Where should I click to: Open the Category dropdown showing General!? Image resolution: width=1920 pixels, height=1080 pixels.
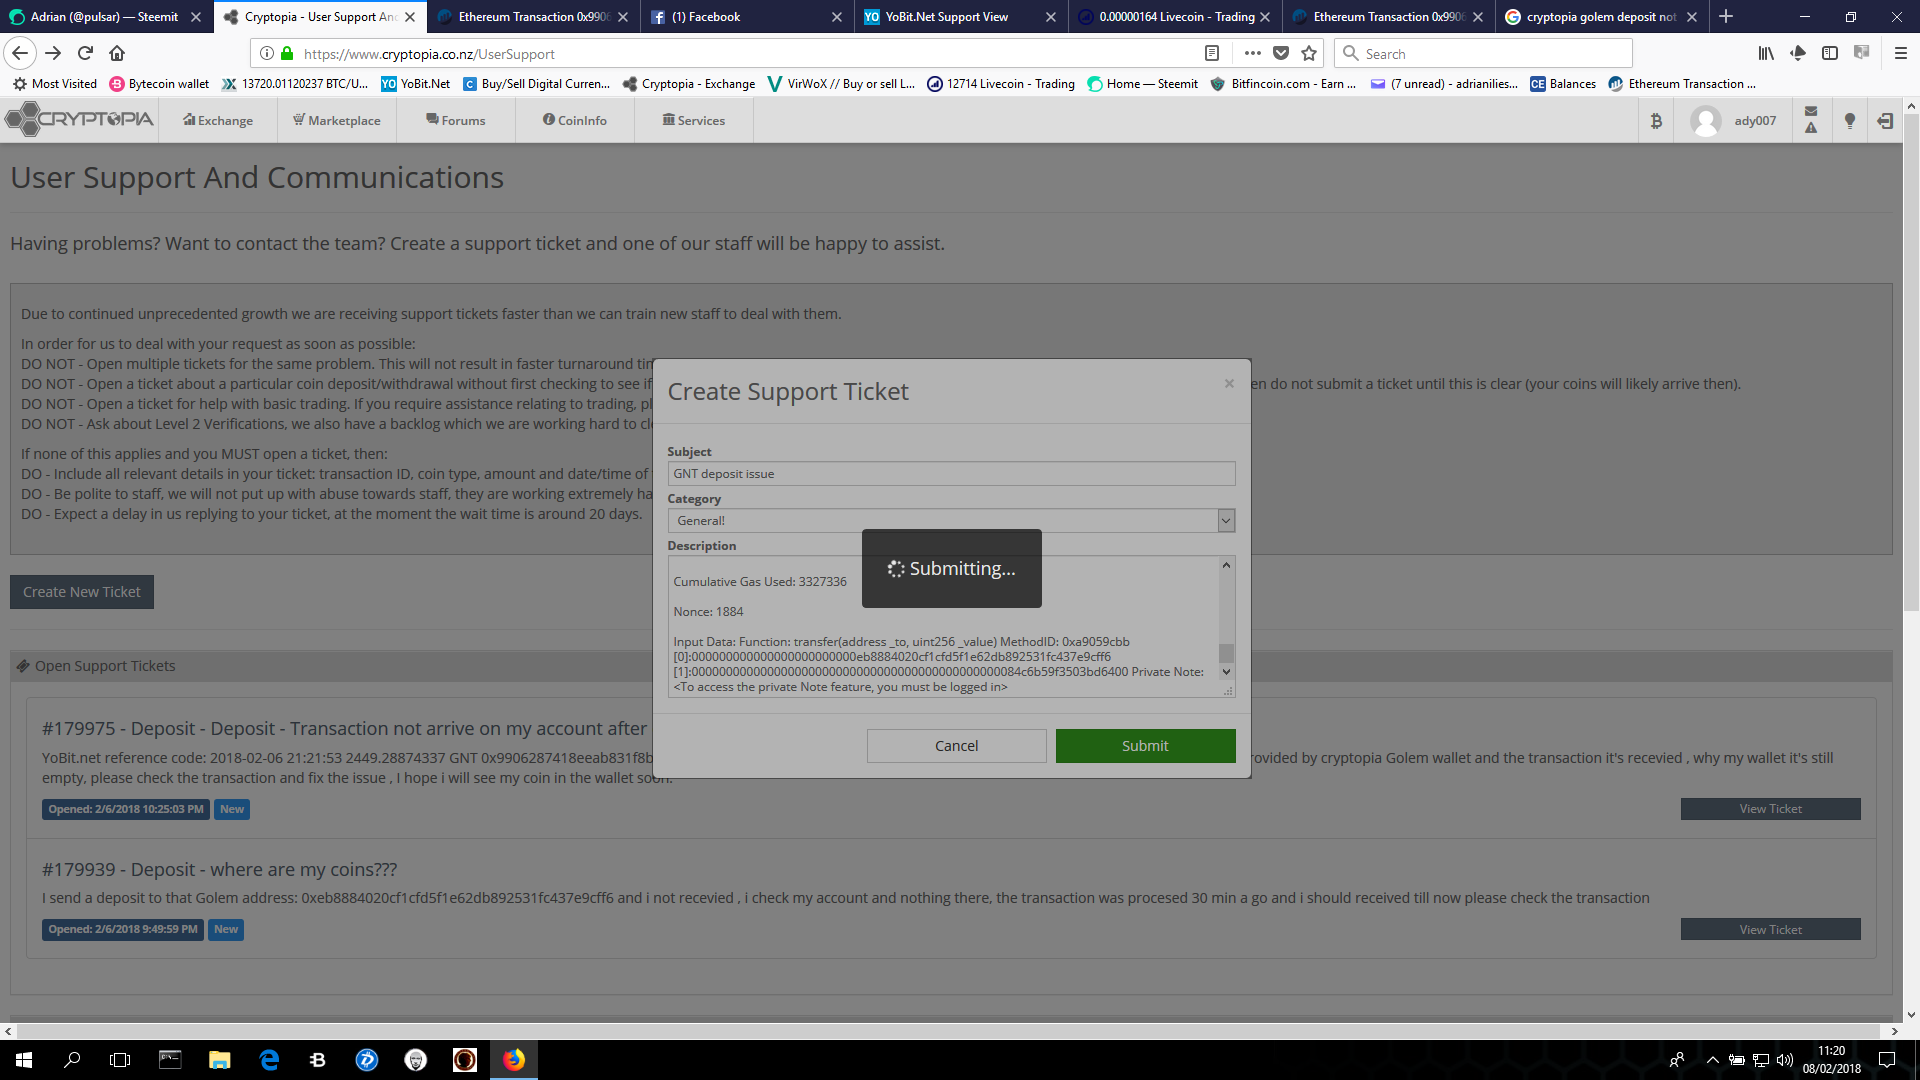pyautogui.click(x=1226, y=520)
